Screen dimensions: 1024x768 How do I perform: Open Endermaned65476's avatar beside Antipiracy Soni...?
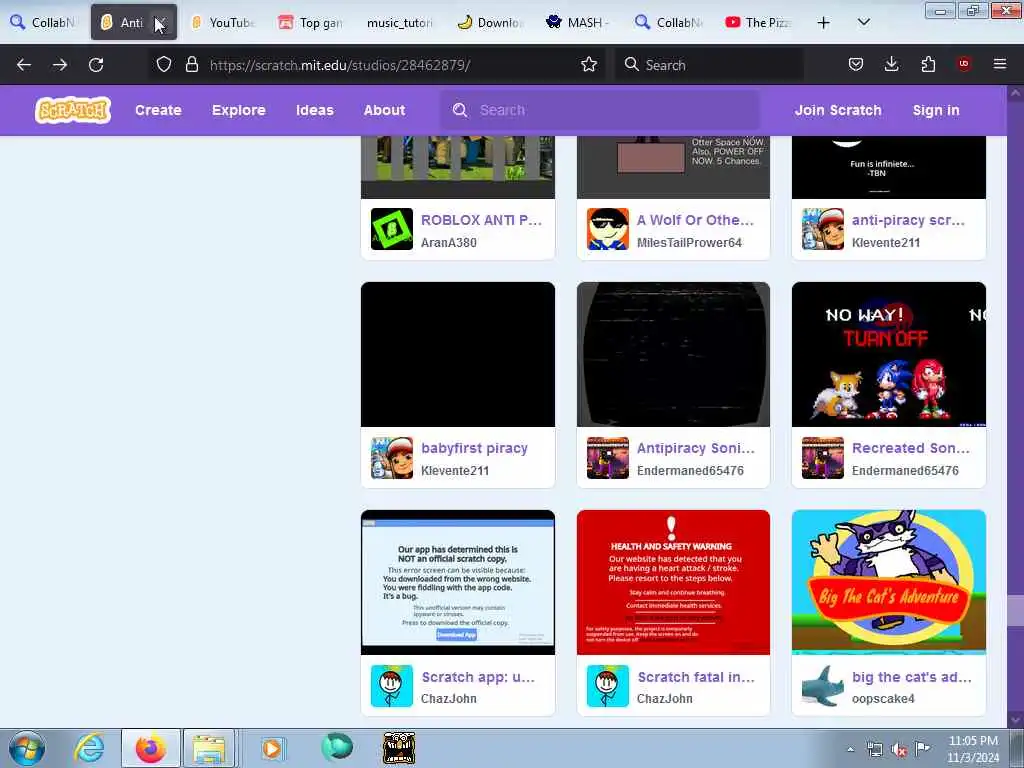click(607, 458)
